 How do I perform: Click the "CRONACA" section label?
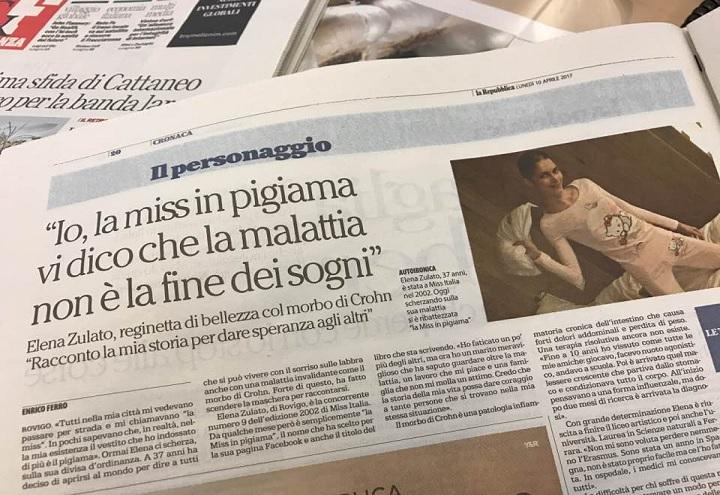click(x=171, y=138)
